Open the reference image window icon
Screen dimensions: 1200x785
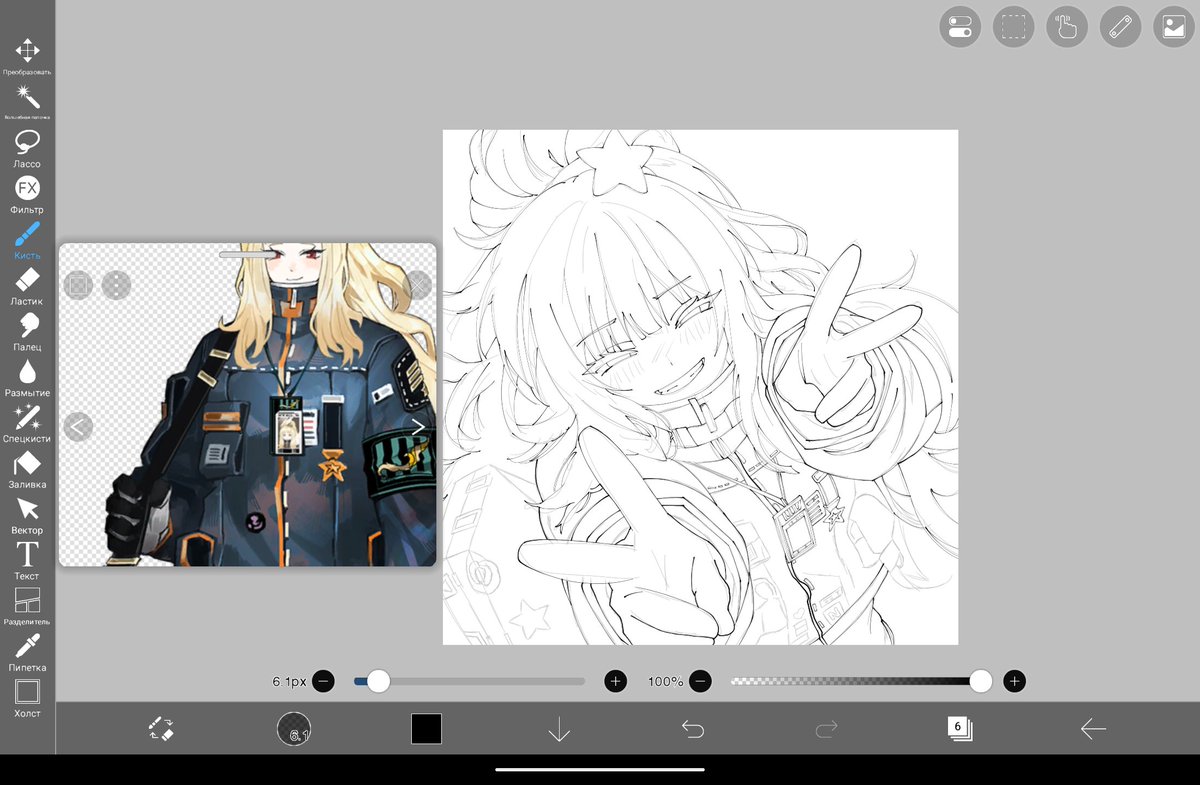coord(1174,27)
